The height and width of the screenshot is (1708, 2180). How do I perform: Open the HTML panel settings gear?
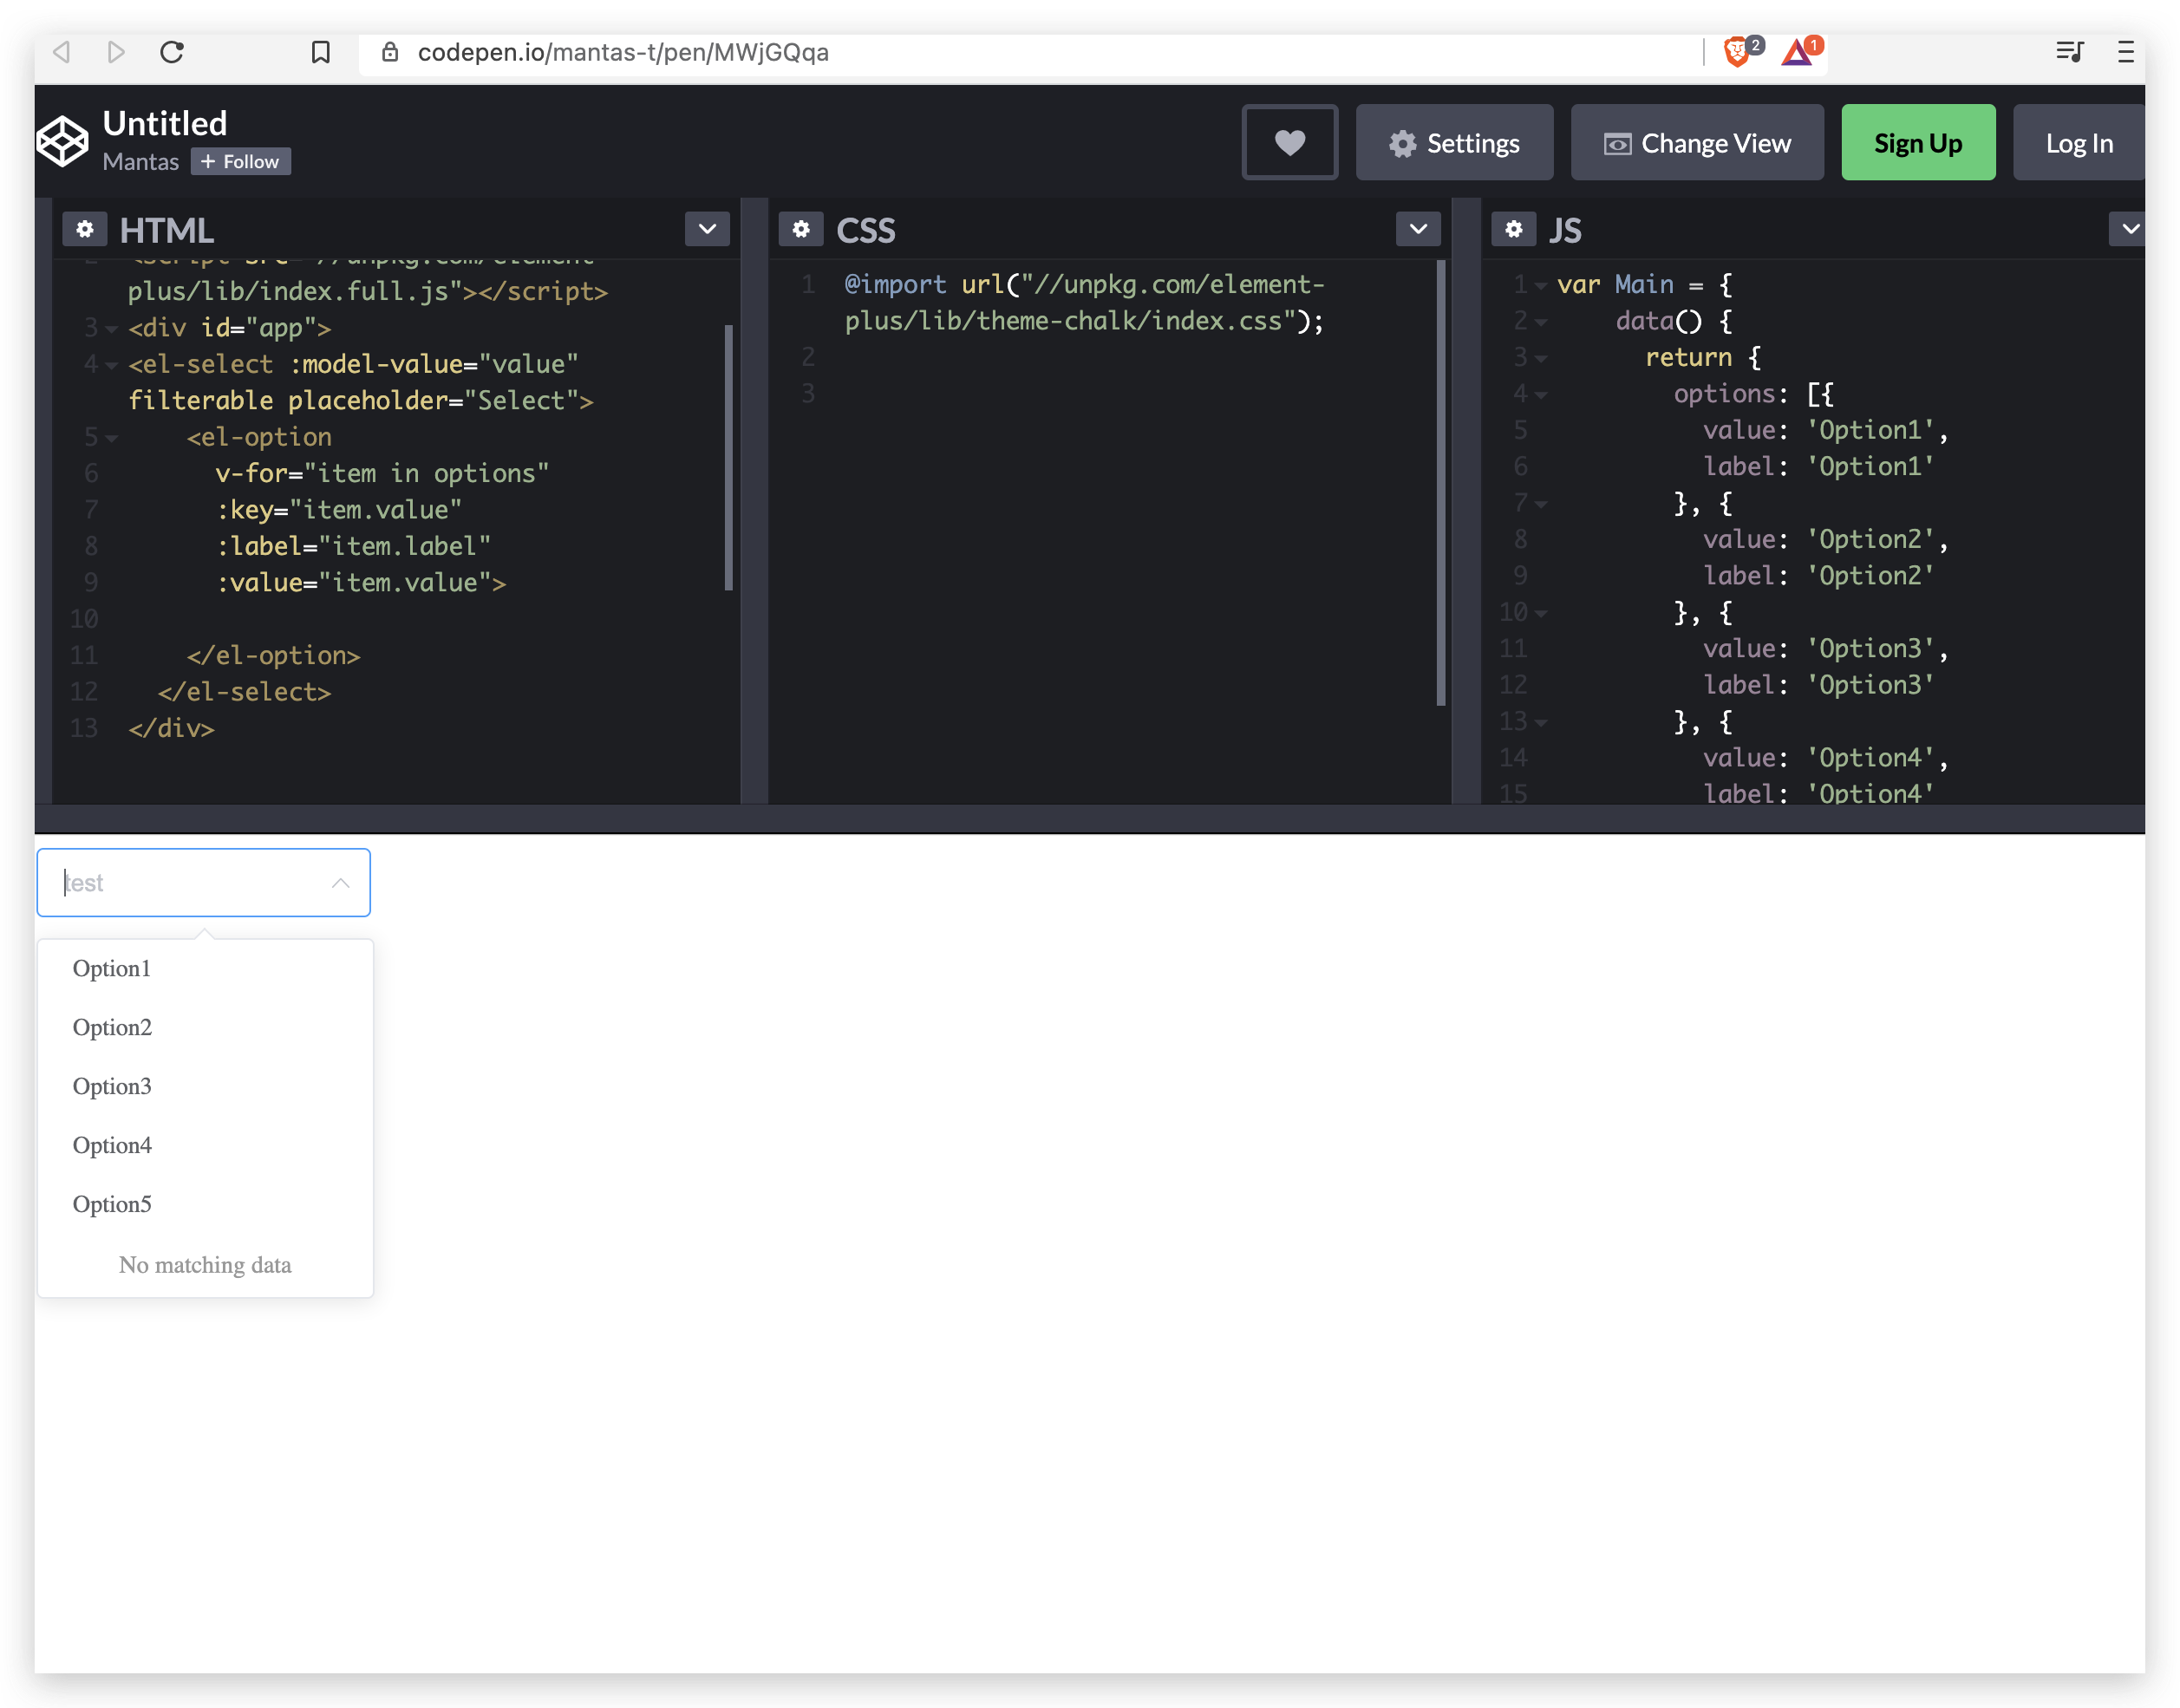click(85, 229)
